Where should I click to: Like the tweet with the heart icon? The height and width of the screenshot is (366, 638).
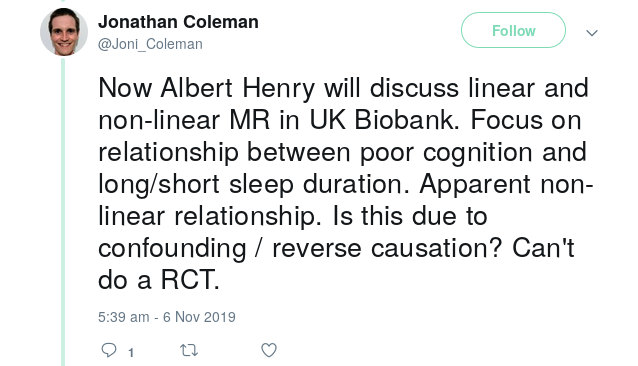(269, 350)
